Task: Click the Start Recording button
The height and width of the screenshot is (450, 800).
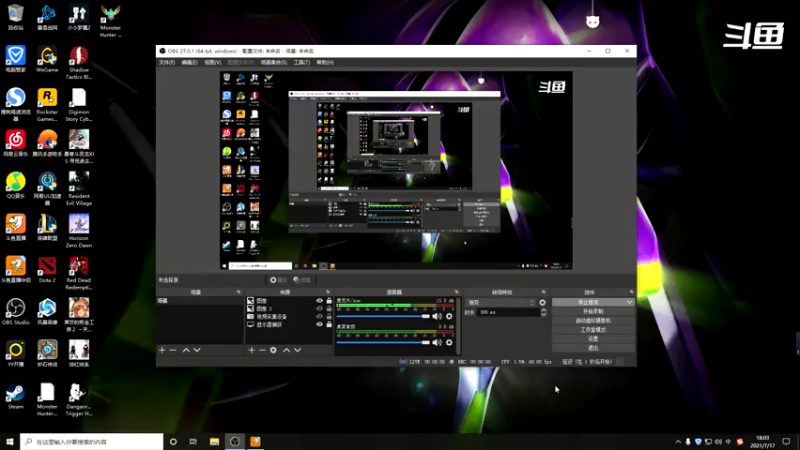Action: point(593,311)
